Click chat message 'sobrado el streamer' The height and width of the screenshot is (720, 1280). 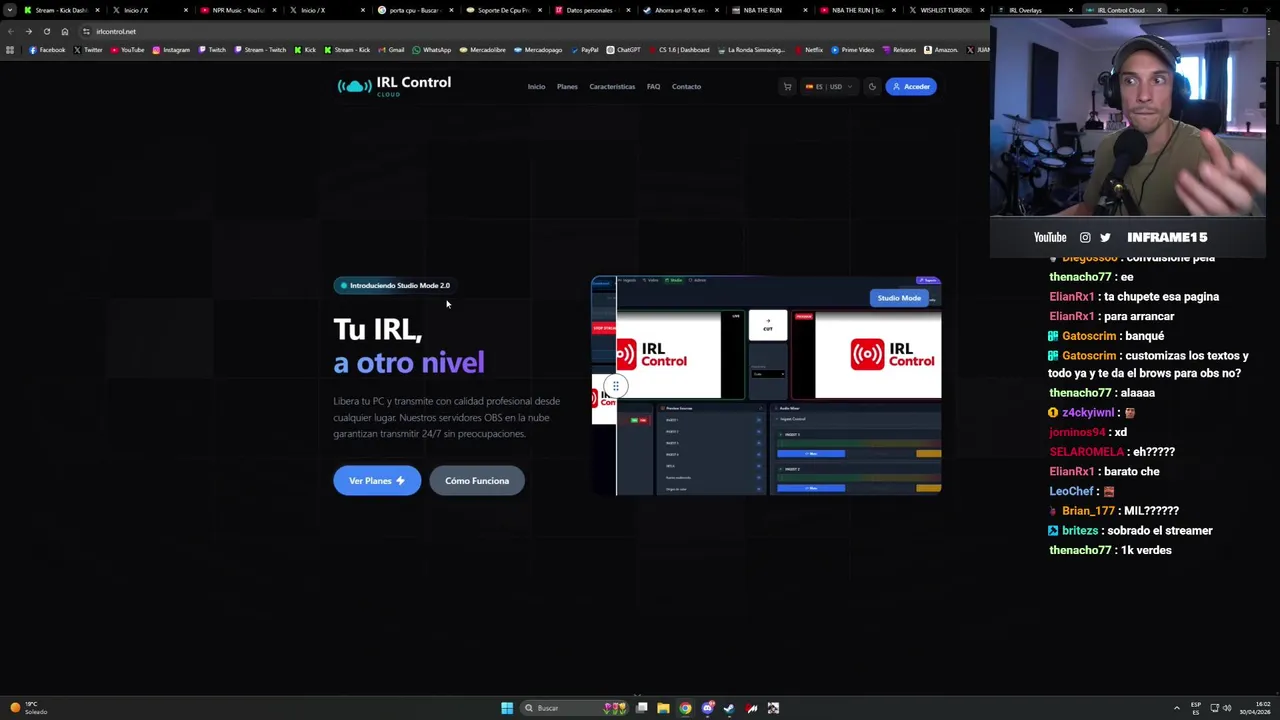1160,531
